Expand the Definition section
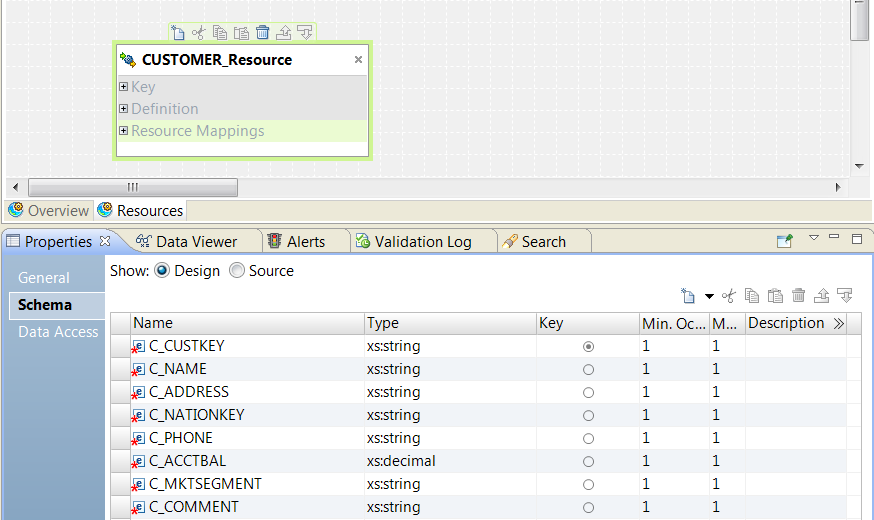The height and width of the screenshot is (520, 874). click(x=124, y=109)
